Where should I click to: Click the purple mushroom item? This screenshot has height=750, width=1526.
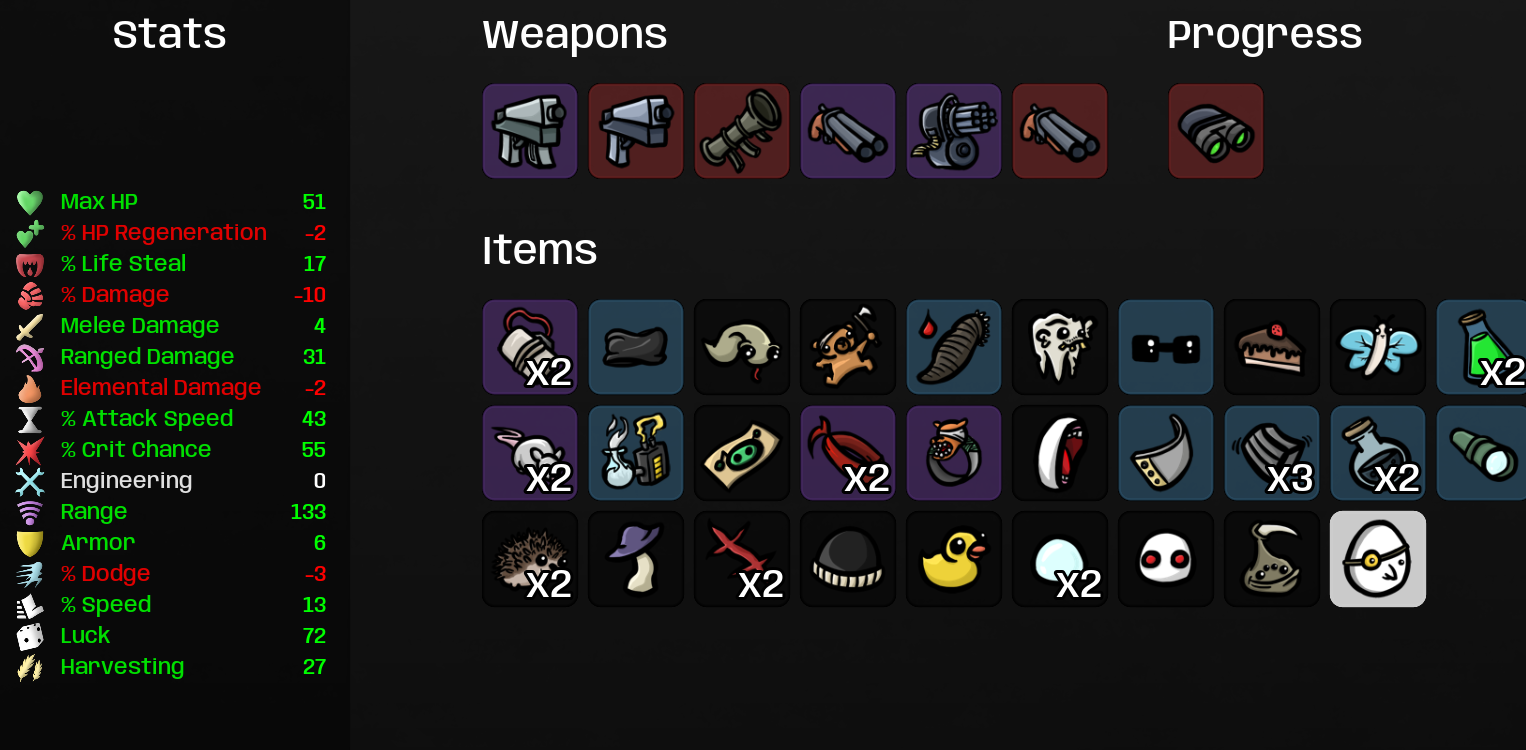(x=636, y=559)
